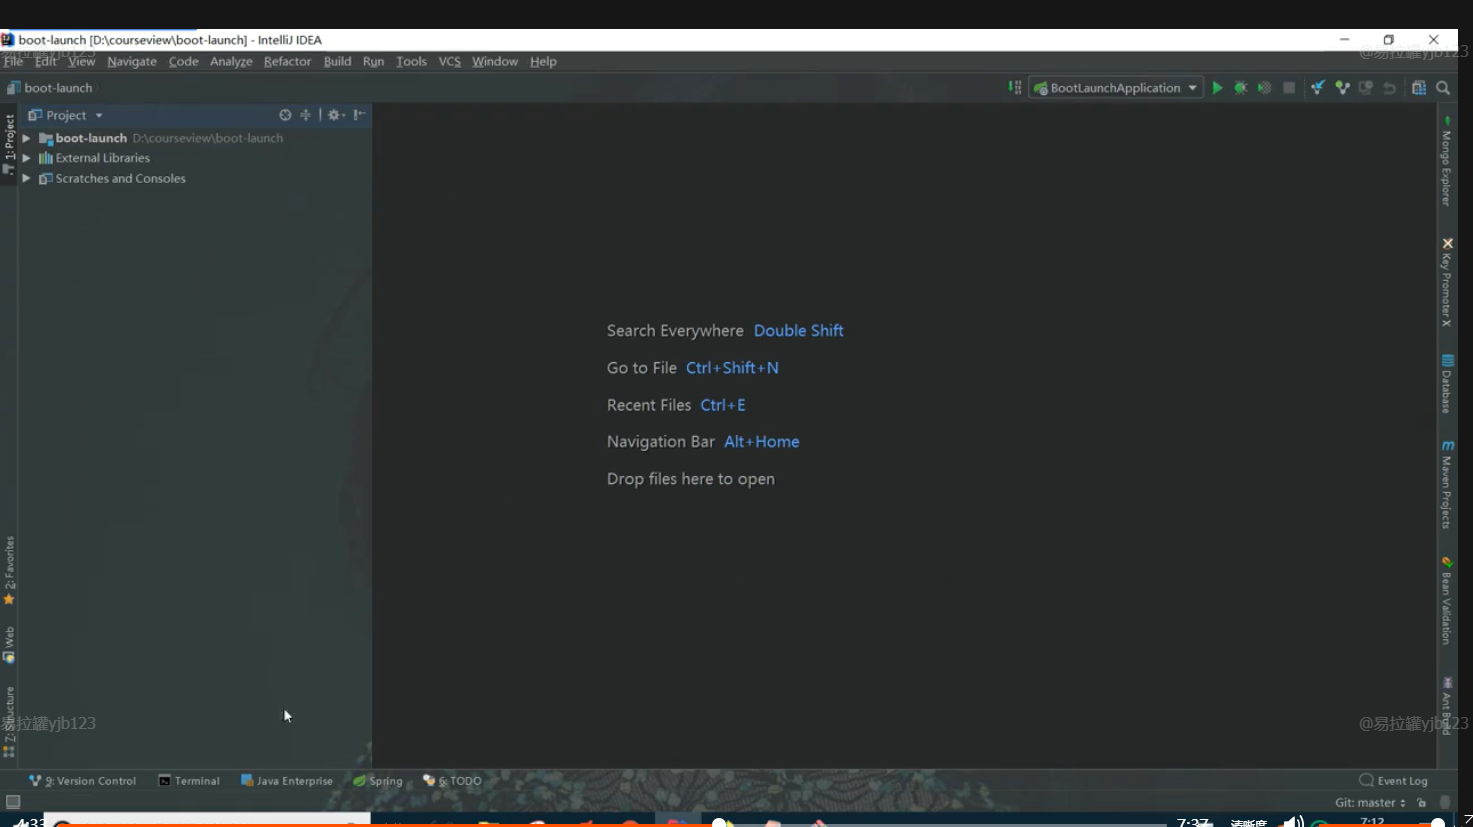The height and width of the screenshot is (827, 1473).
Task: Open the Ant Build side panel
Action: [1446, 706]
